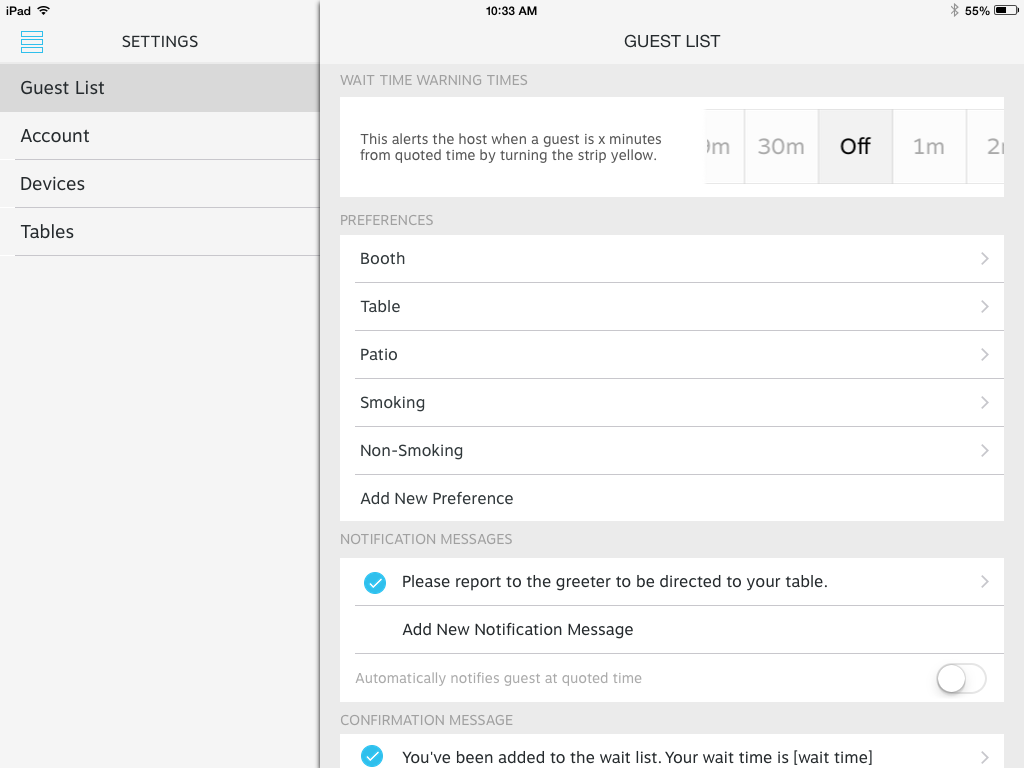
Task: Enable automatic guest notification at quoted time
Action: point(961,679)
